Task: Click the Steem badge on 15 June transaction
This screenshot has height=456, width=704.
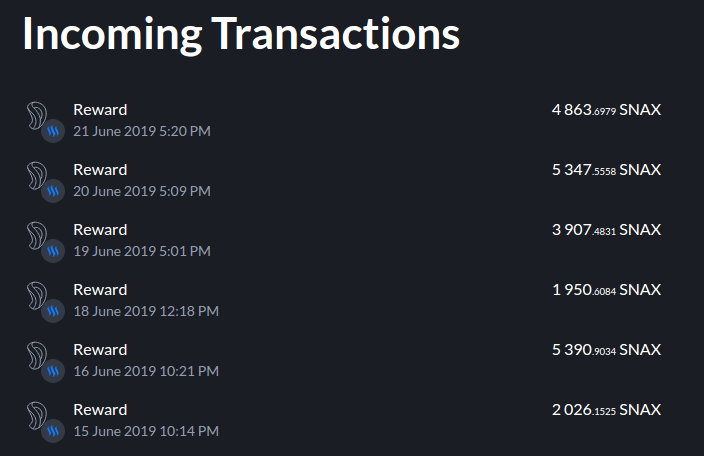Action: point(53,431)
